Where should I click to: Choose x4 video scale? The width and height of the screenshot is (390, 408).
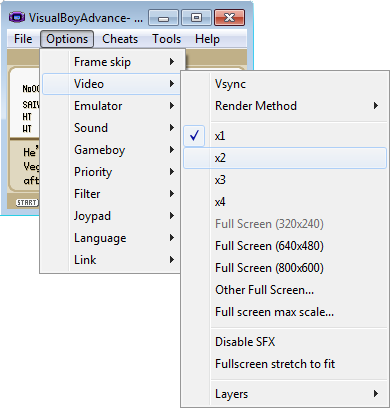click(285, 202)
